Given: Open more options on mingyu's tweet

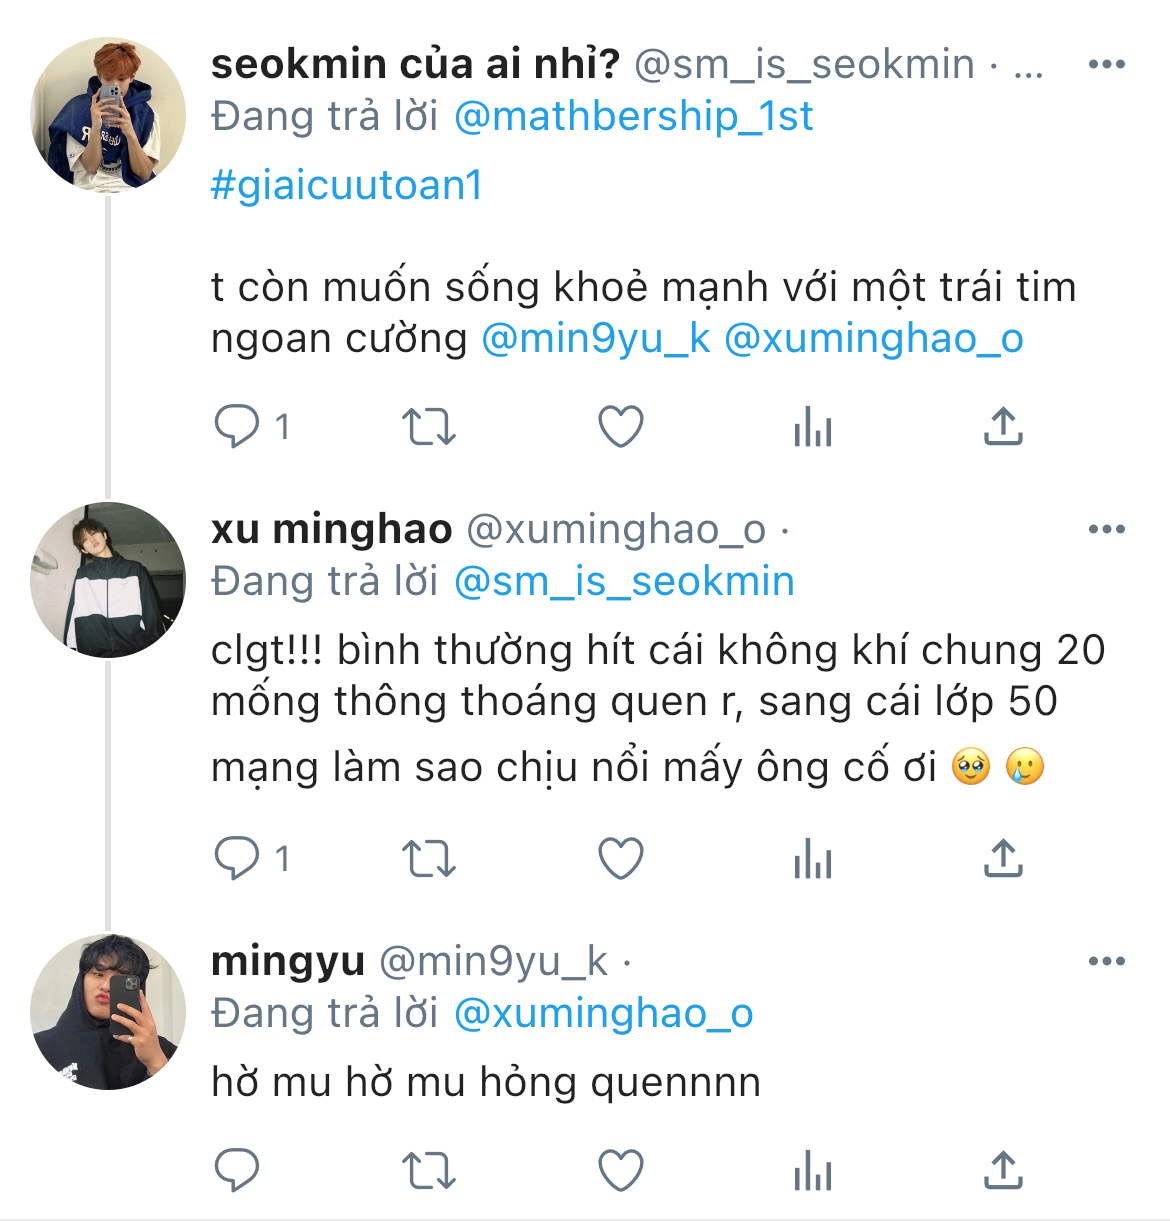Looking at the screenshot, I should [1106, 961].
